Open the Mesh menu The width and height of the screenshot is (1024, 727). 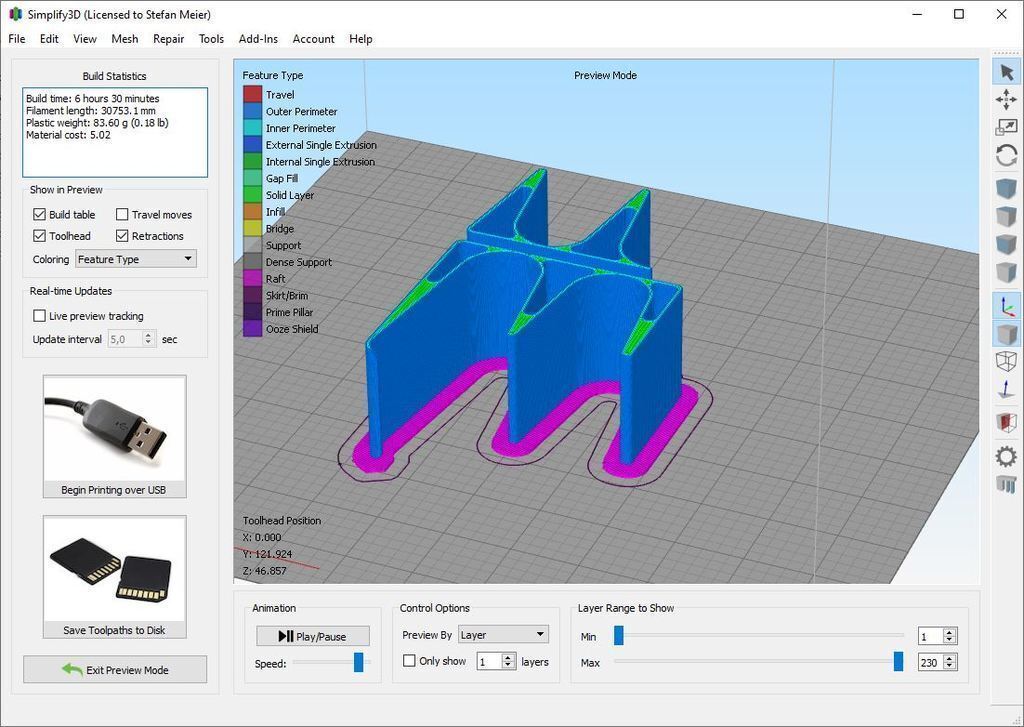[x=125, y=39]
